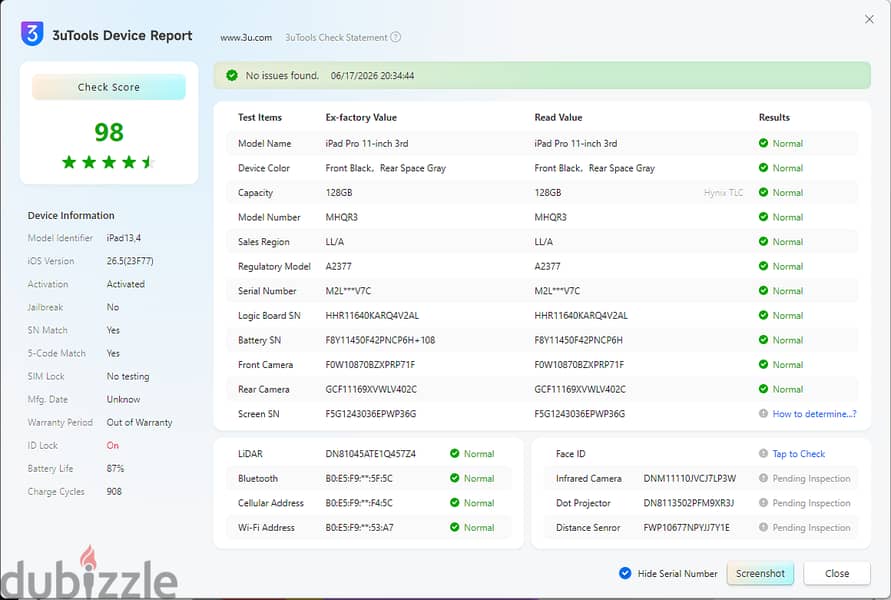Click Logic Board SN Normal icon

coord(764,315)
